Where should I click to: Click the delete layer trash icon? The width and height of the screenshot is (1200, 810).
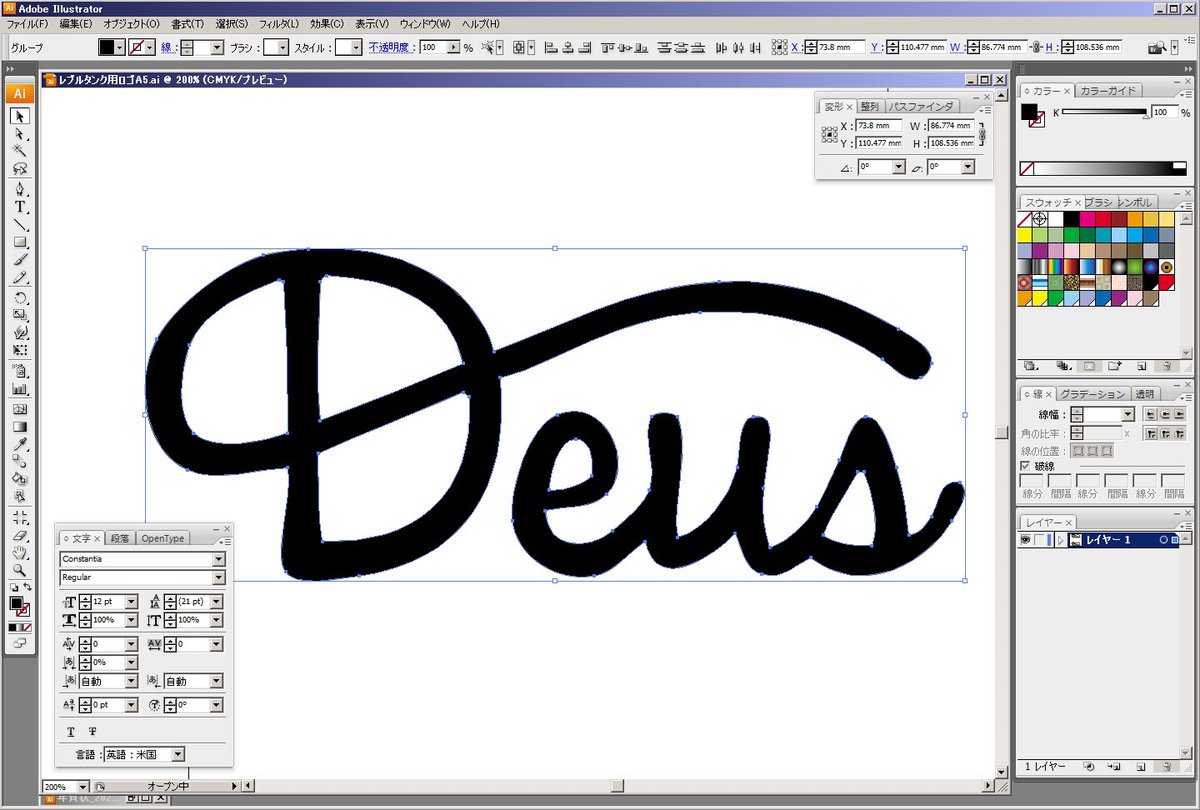click(x=1167, y=767)
